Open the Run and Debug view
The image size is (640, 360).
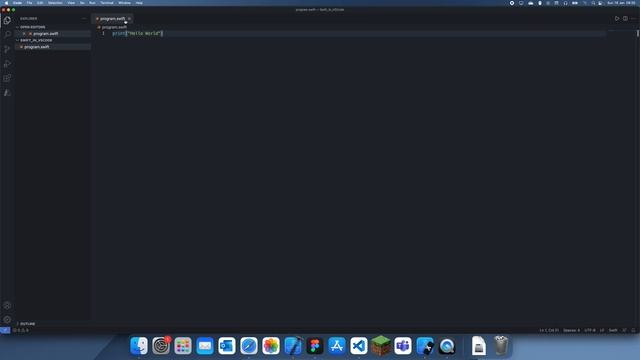click(7, 64)
